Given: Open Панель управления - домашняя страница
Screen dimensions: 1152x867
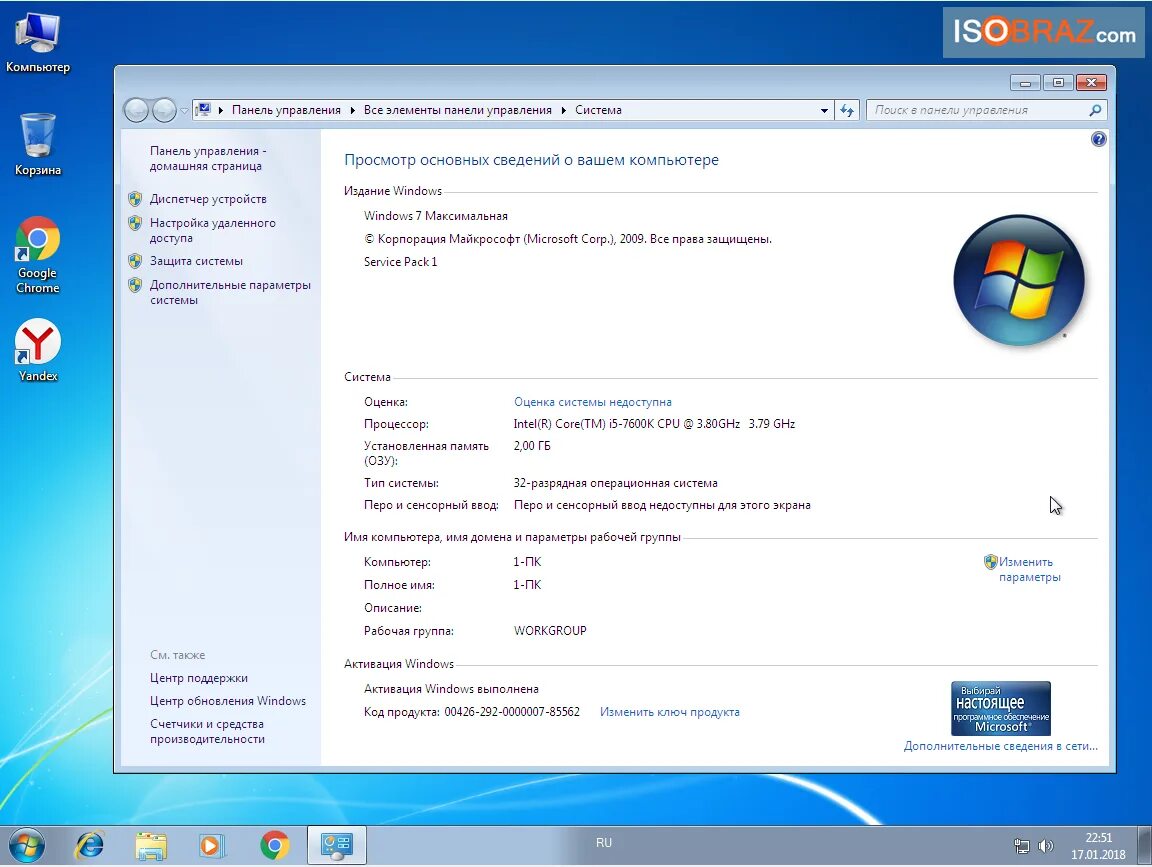Looking at the screenshot, I should click(x=208, y=158).
